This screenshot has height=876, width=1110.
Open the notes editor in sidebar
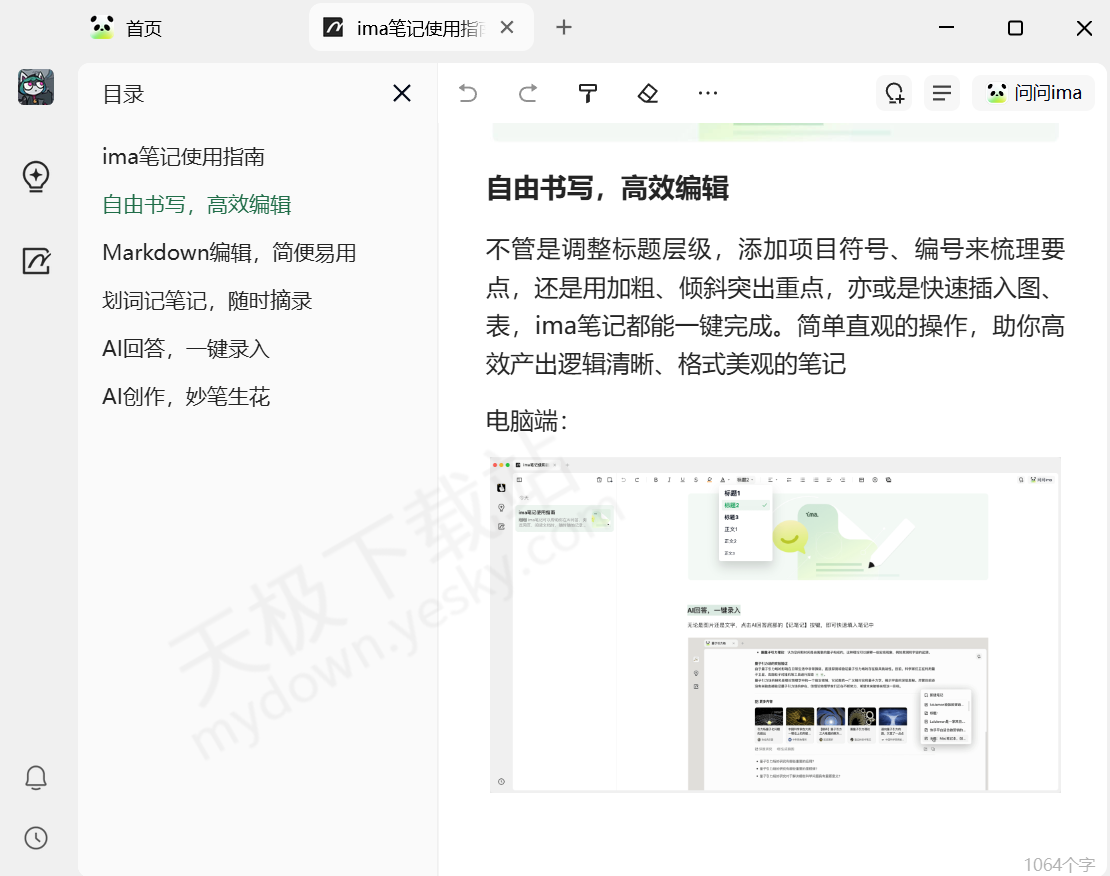point(36,261)
